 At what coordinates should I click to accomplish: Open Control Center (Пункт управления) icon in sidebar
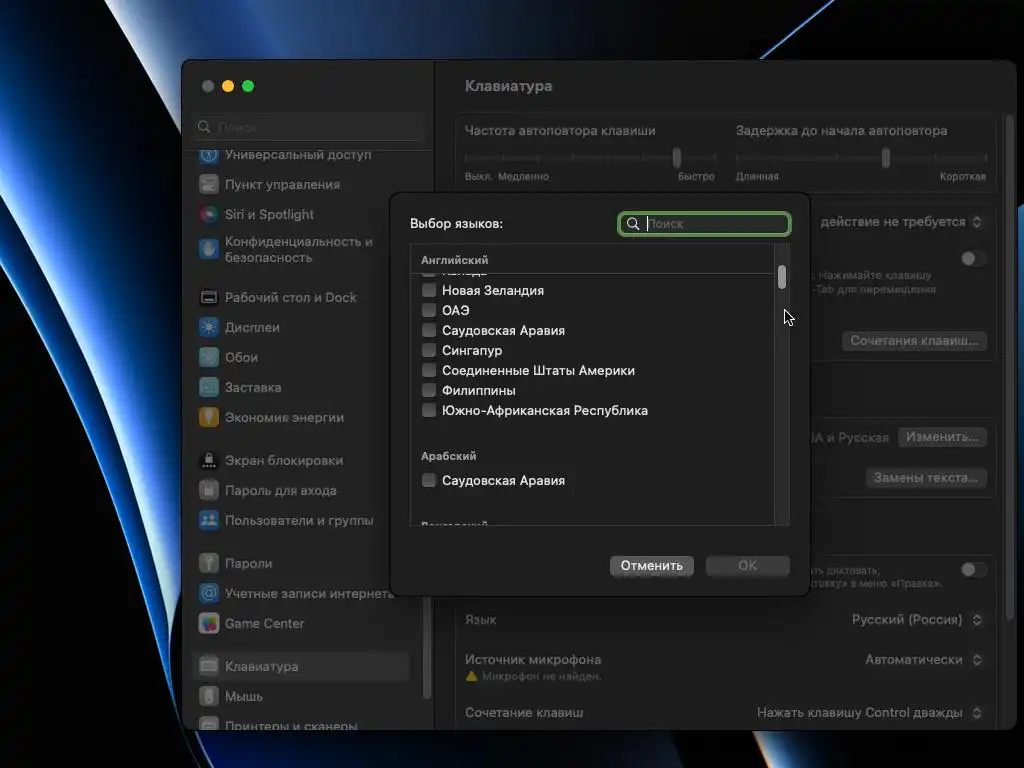(209, 185)
